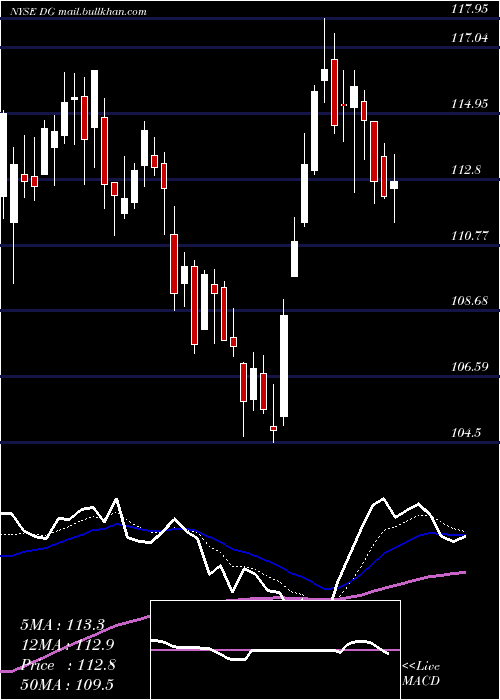Image resolution: width=500 pixels, height=700 pixels.
Task: Click the 104.5 price level label
Action: click(x=466, y=433)
